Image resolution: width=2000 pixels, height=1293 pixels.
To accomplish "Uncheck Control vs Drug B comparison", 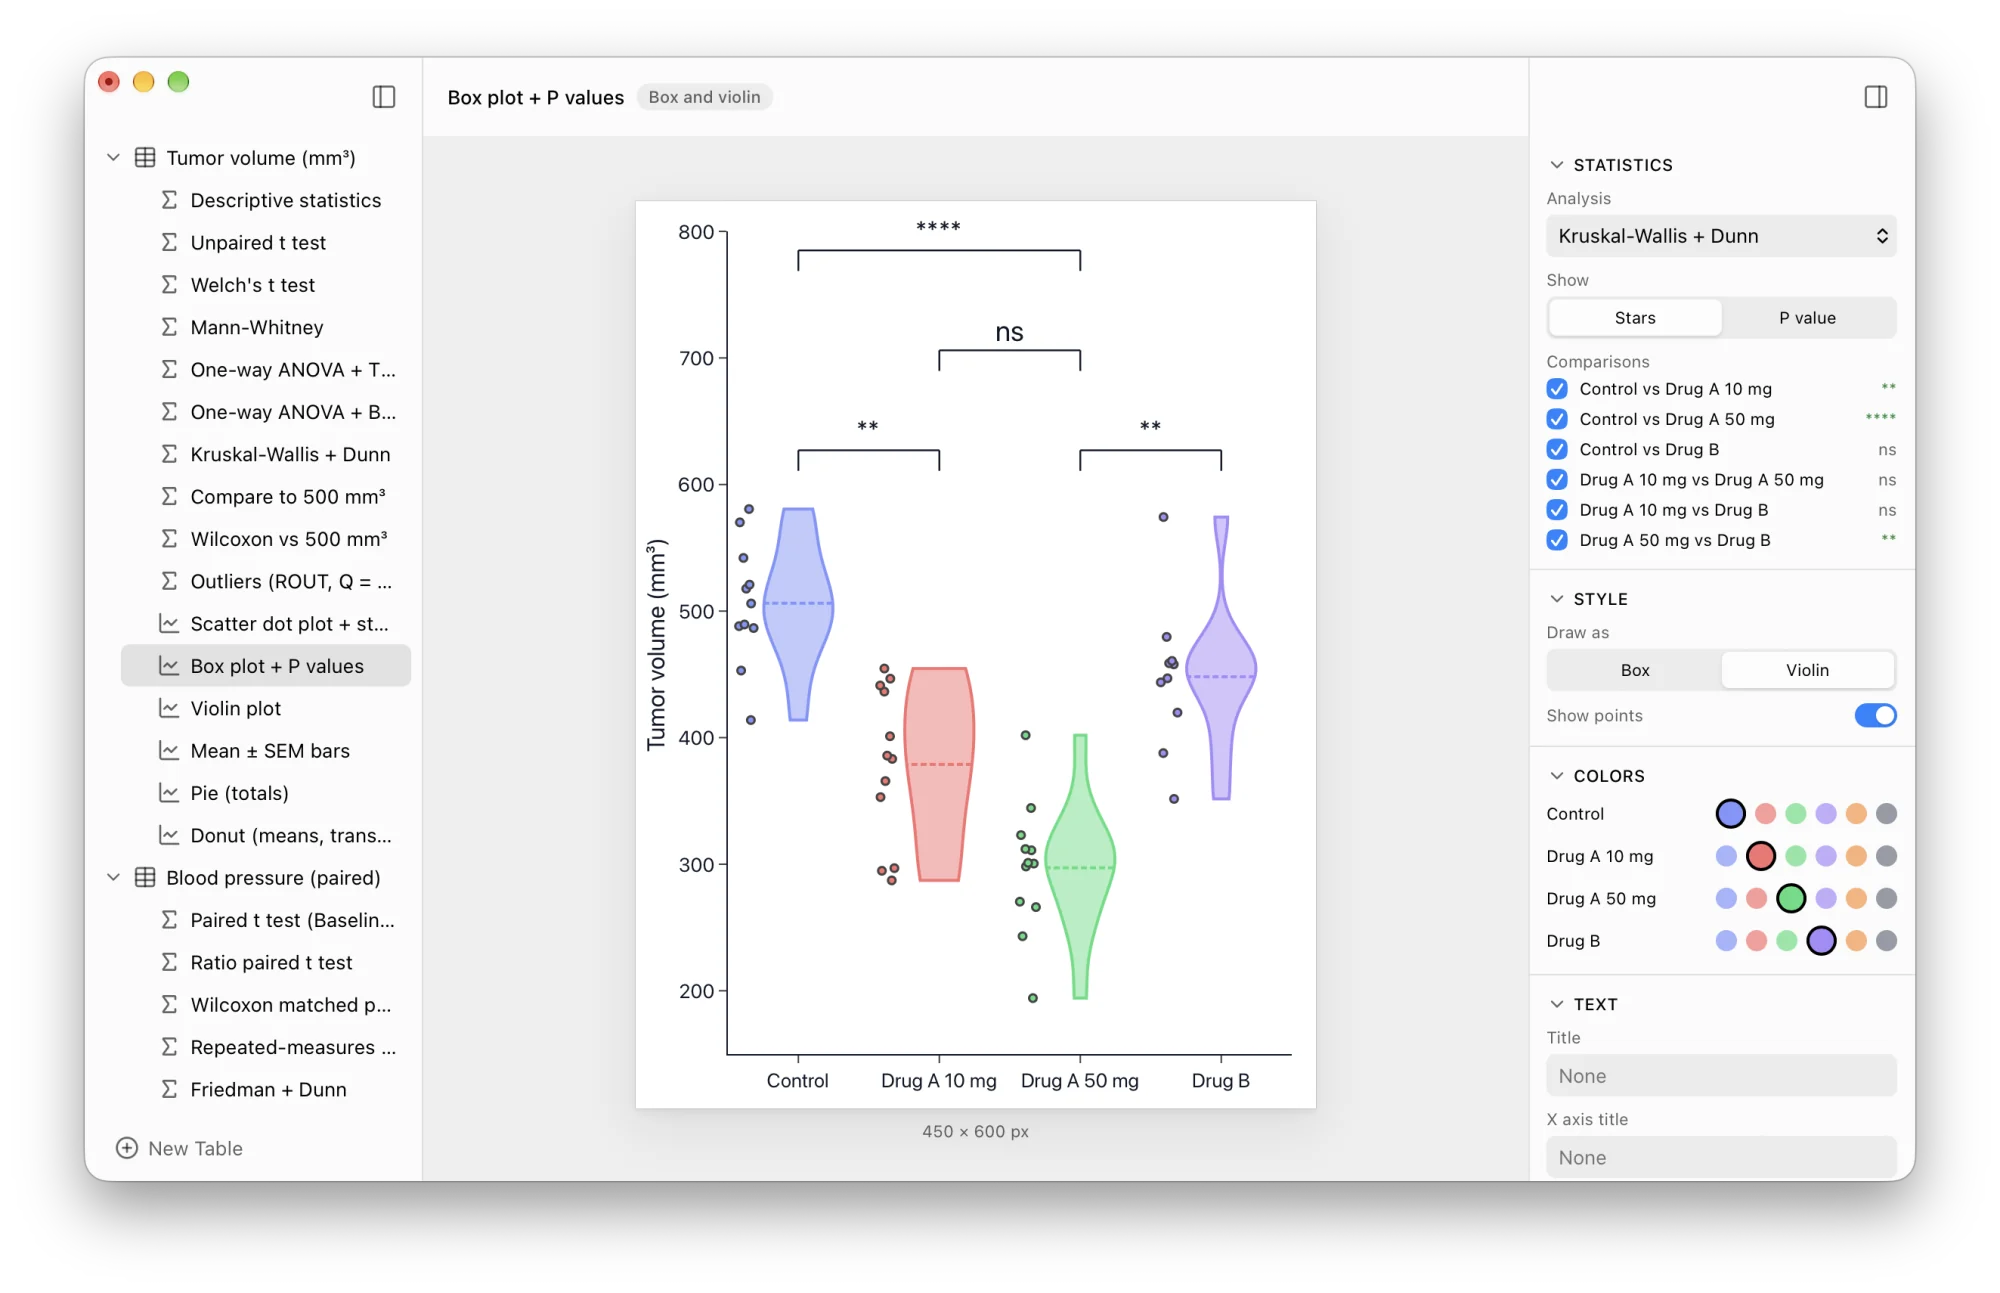I will pyautogui.click(x=1557, y=449).
